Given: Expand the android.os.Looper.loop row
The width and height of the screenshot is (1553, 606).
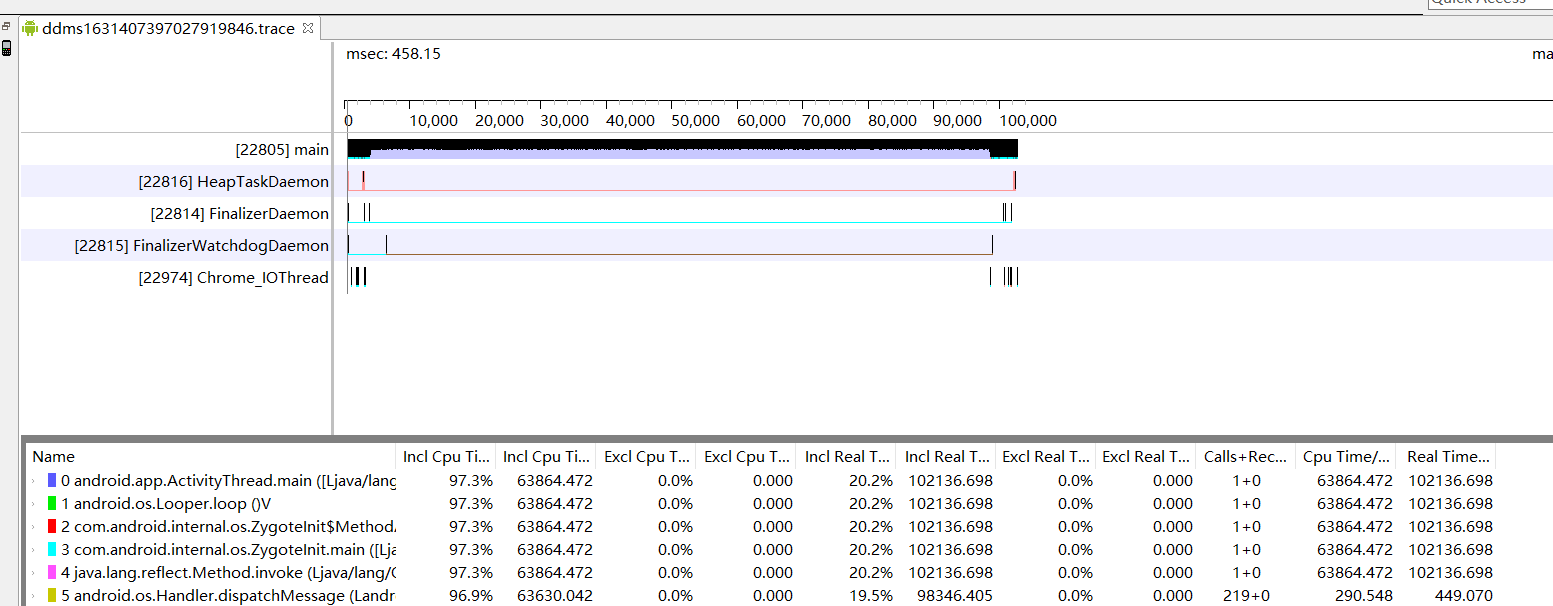Looking at the screenshot, I should pyautogui.click(x=35, y=504).
